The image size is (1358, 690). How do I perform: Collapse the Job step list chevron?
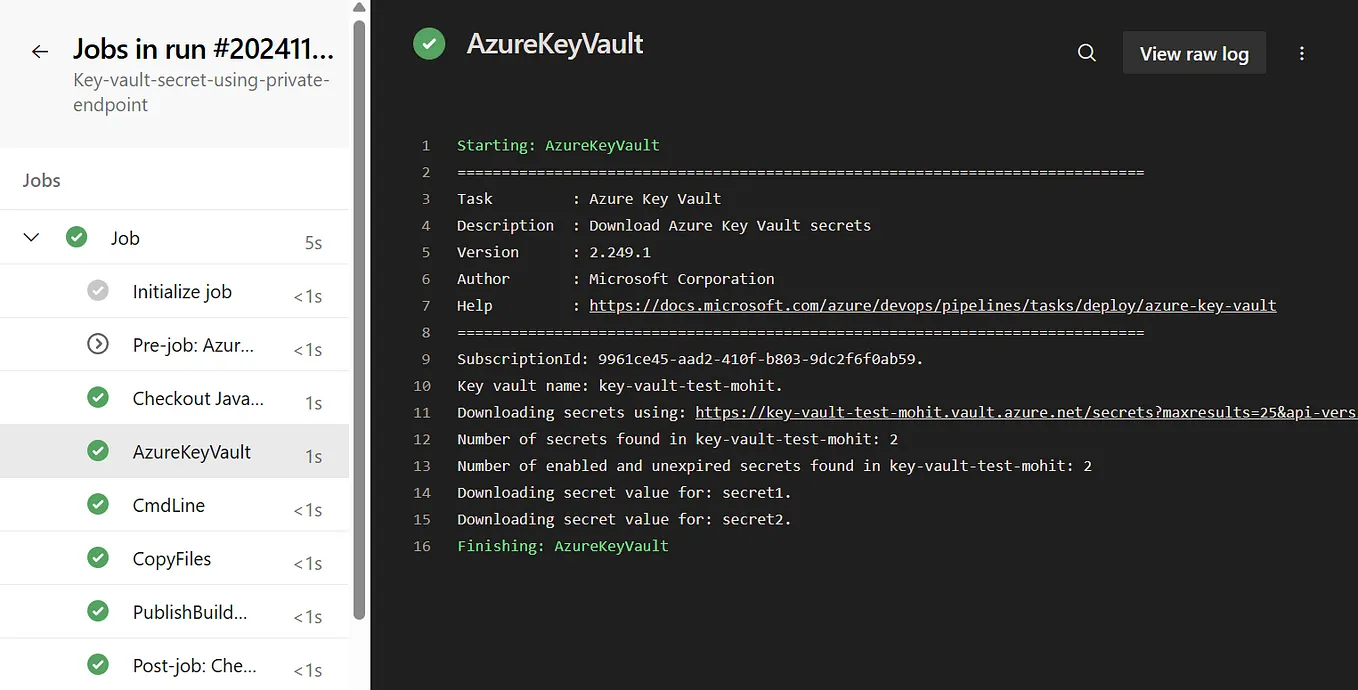point(31,237)
